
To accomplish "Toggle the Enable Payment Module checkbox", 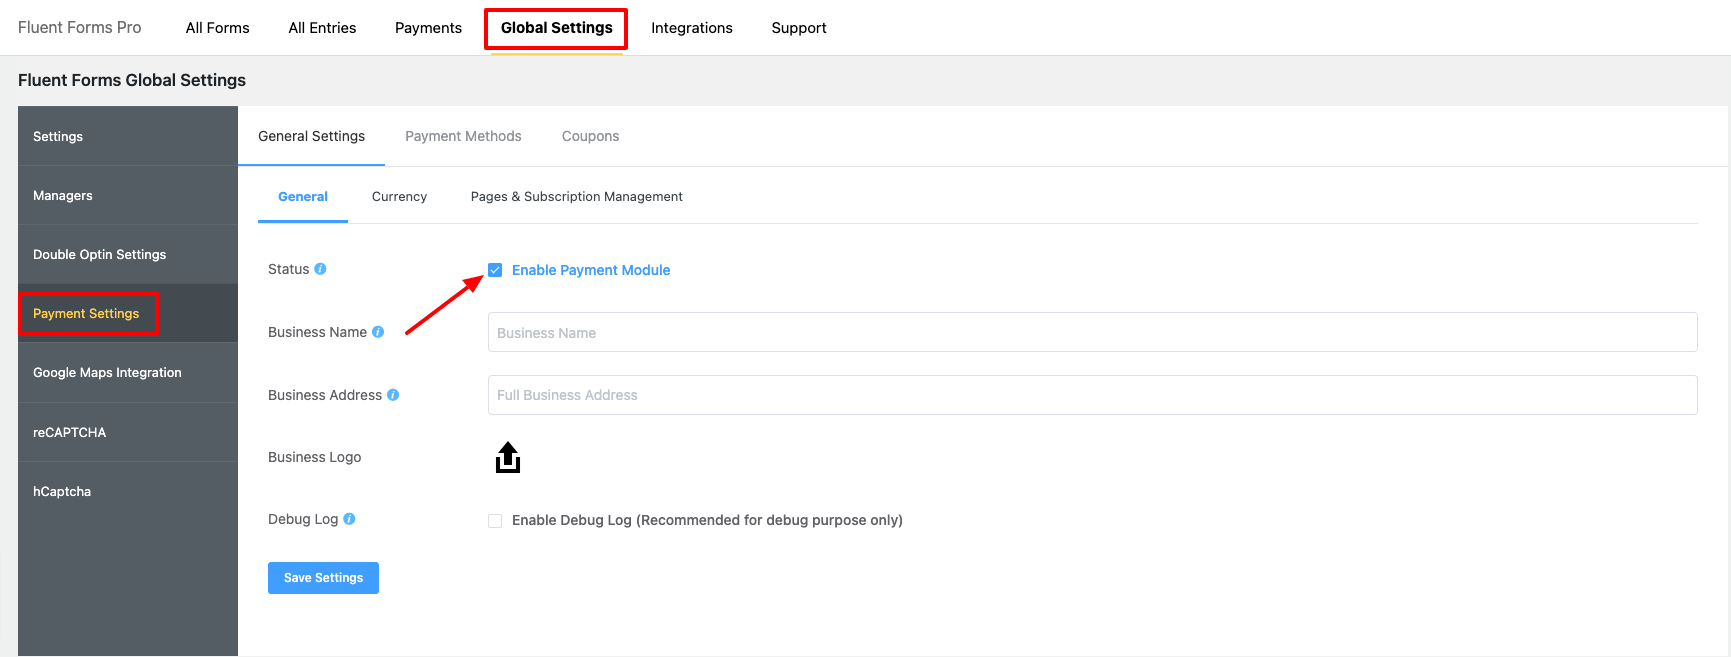I will (495, 270).
